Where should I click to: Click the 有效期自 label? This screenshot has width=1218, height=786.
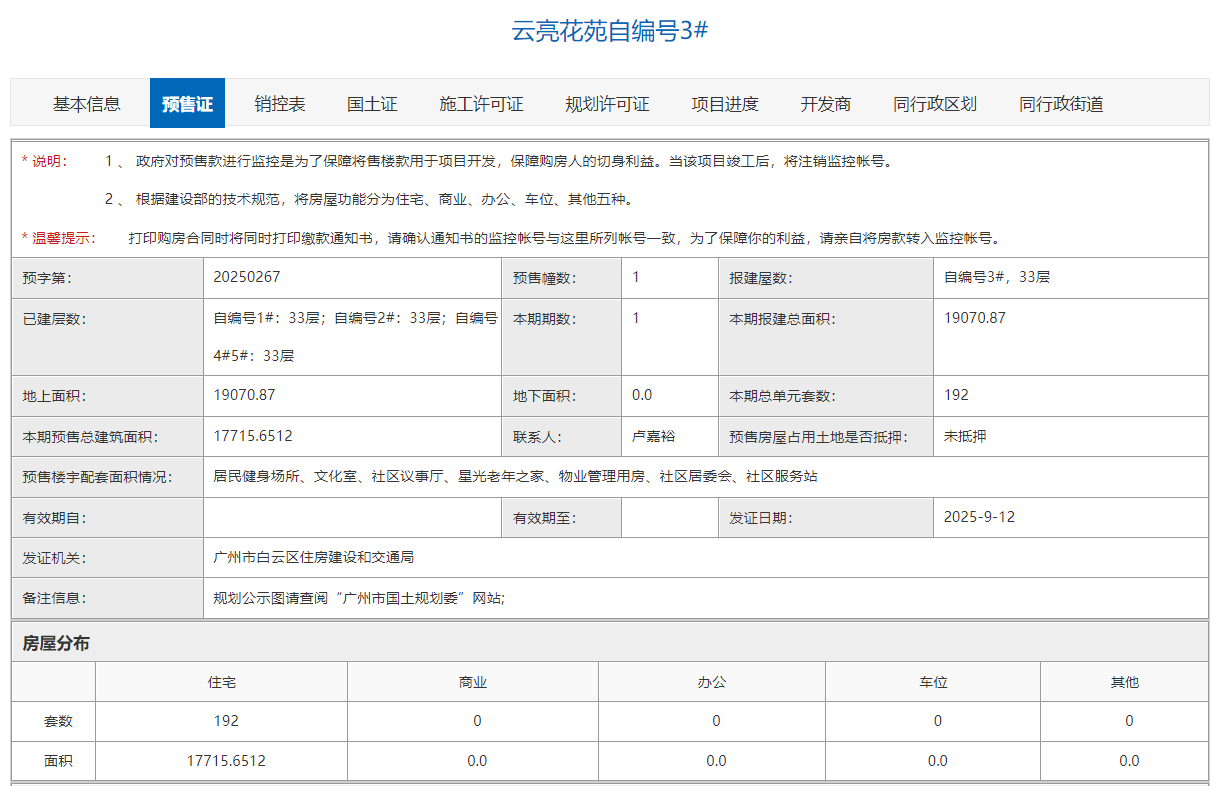tap(54, 518)
